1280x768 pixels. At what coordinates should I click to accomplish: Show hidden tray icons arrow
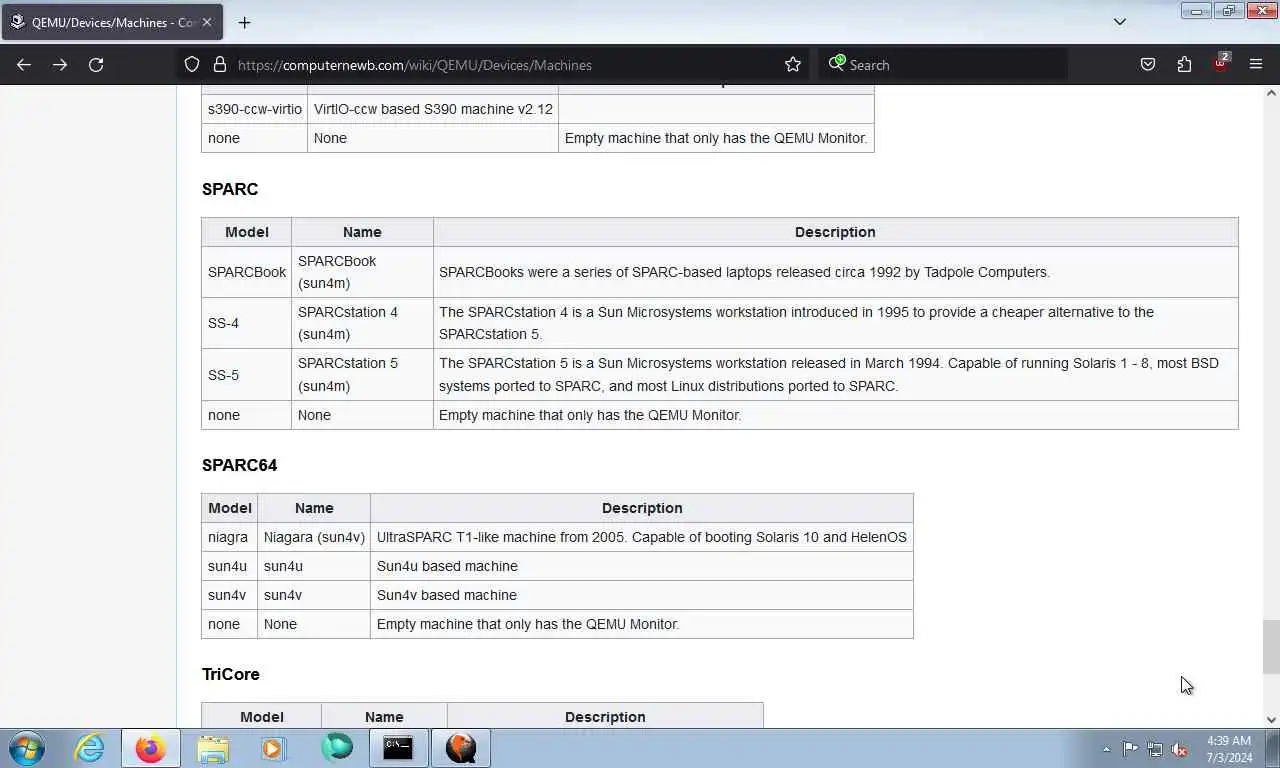pyautogui.click(x=1106, y=749)
